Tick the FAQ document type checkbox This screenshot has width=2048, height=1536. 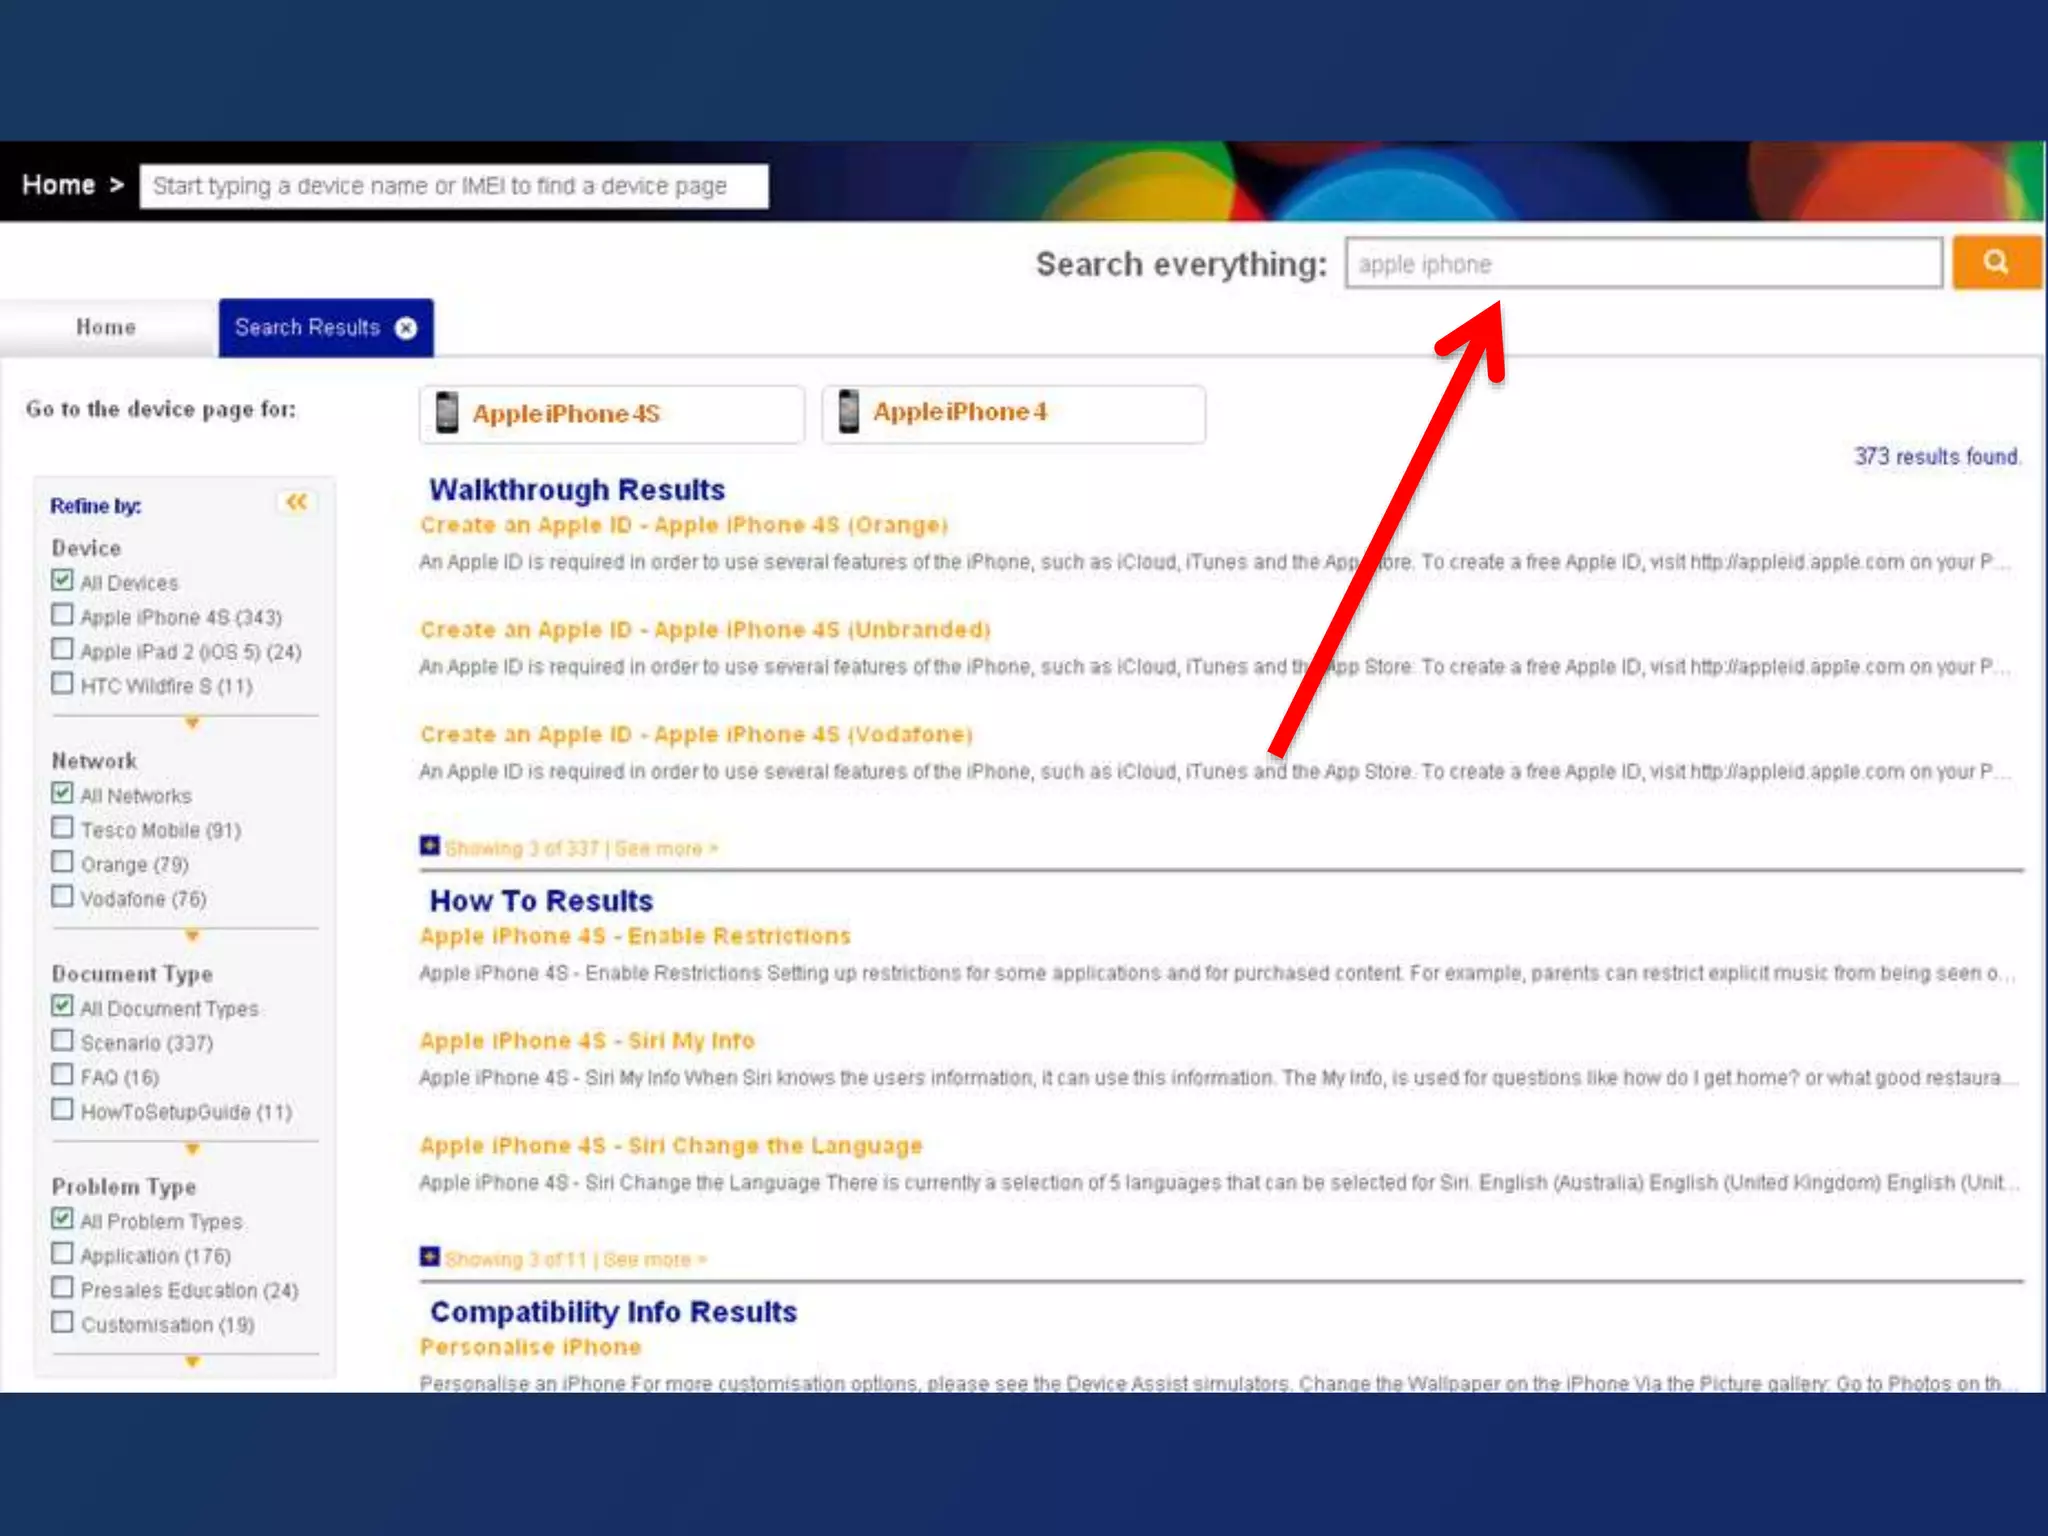click(x=63, y=1075)
